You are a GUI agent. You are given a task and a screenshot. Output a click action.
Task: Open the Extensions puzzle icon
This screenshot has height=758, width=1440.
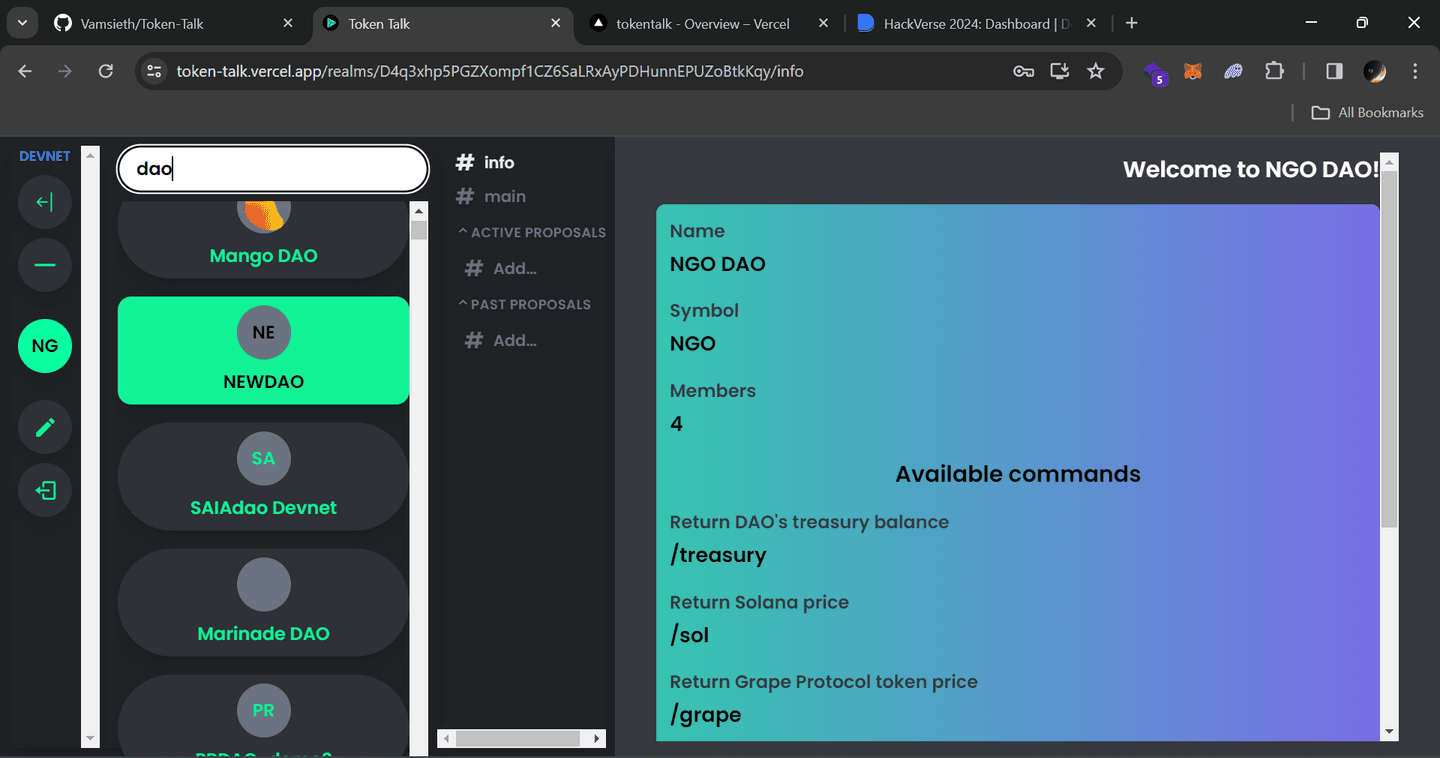point(1274,71)
